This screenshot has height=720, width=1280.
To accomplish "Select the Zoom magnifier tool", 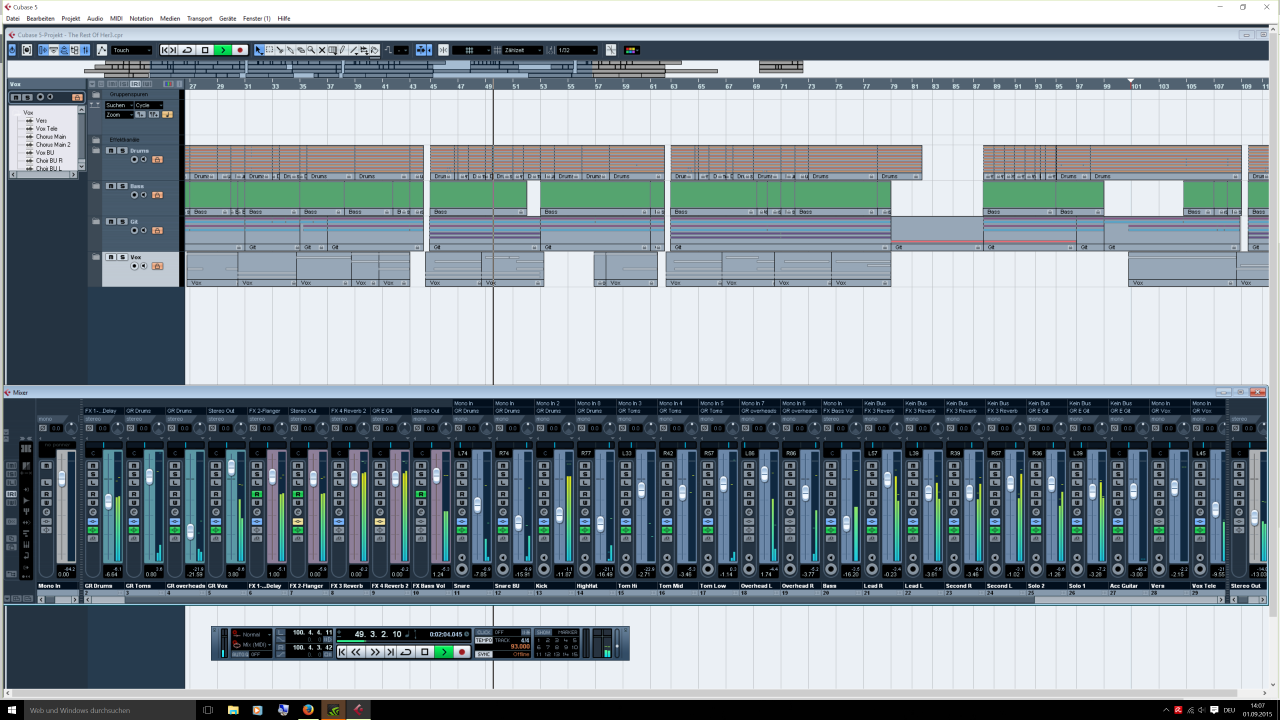I will click(311, 50).
